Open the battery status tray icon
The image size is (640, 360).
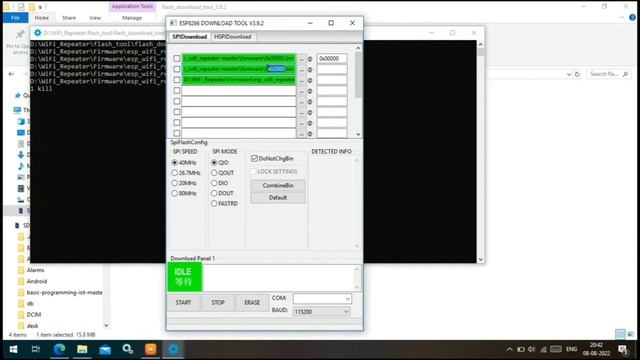point(521,349)
